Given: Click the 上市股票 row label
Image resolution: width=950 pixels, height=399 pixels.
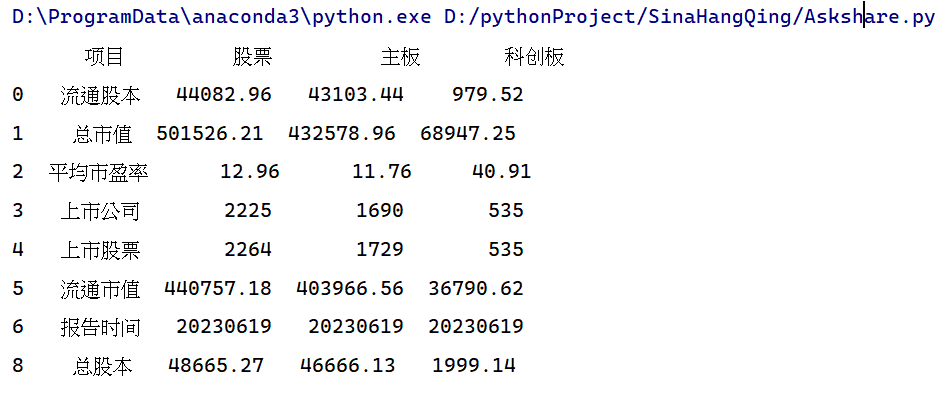Looking at the screenshot, I should coord(100,250).
